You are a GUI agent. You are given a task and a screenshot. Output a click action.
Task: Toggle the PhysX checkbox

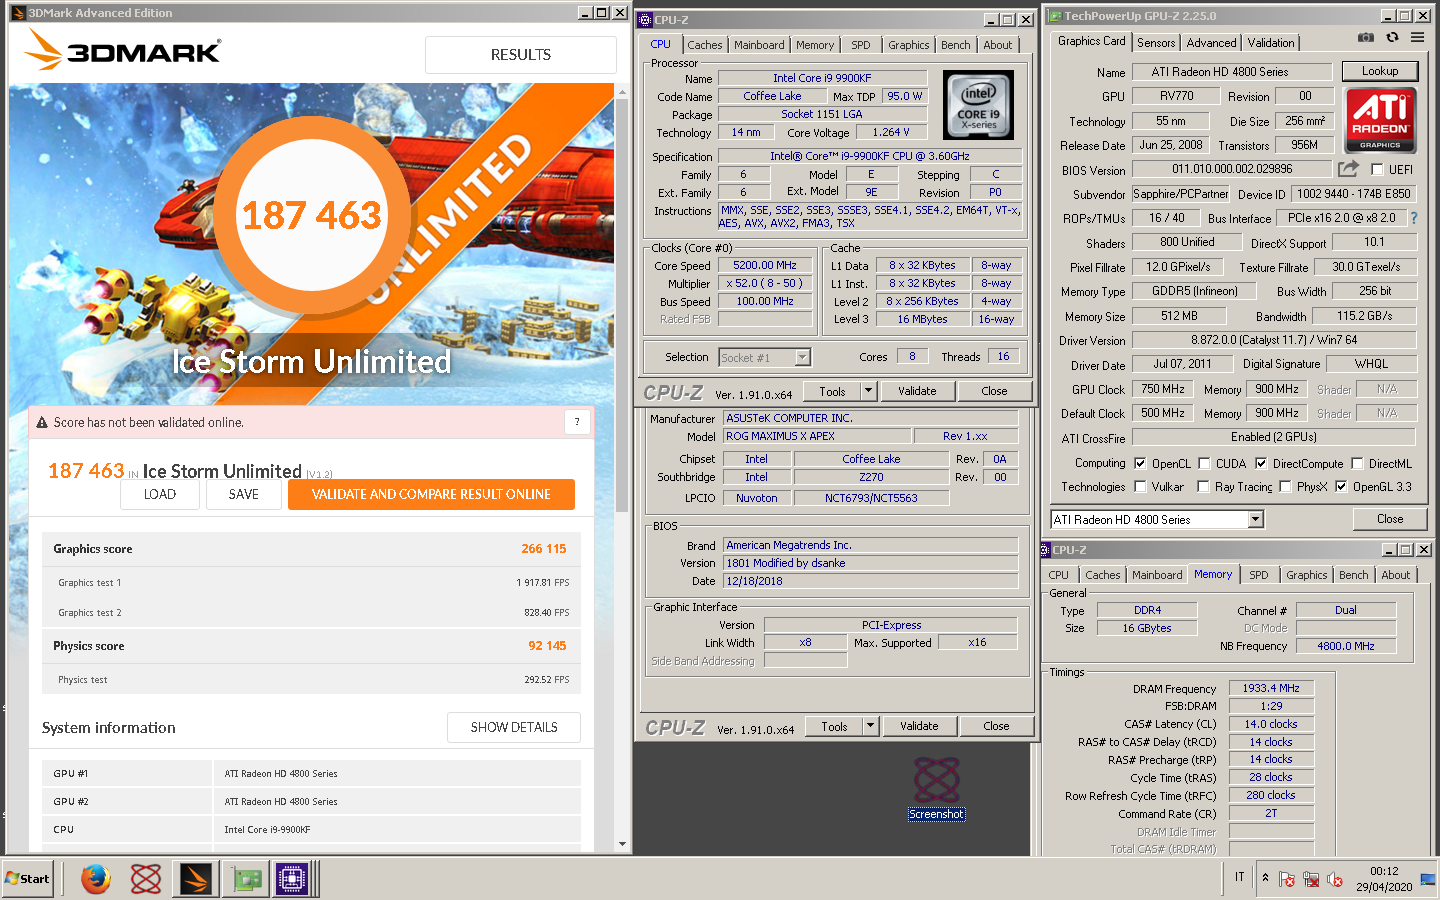[x=1285, y=487]
